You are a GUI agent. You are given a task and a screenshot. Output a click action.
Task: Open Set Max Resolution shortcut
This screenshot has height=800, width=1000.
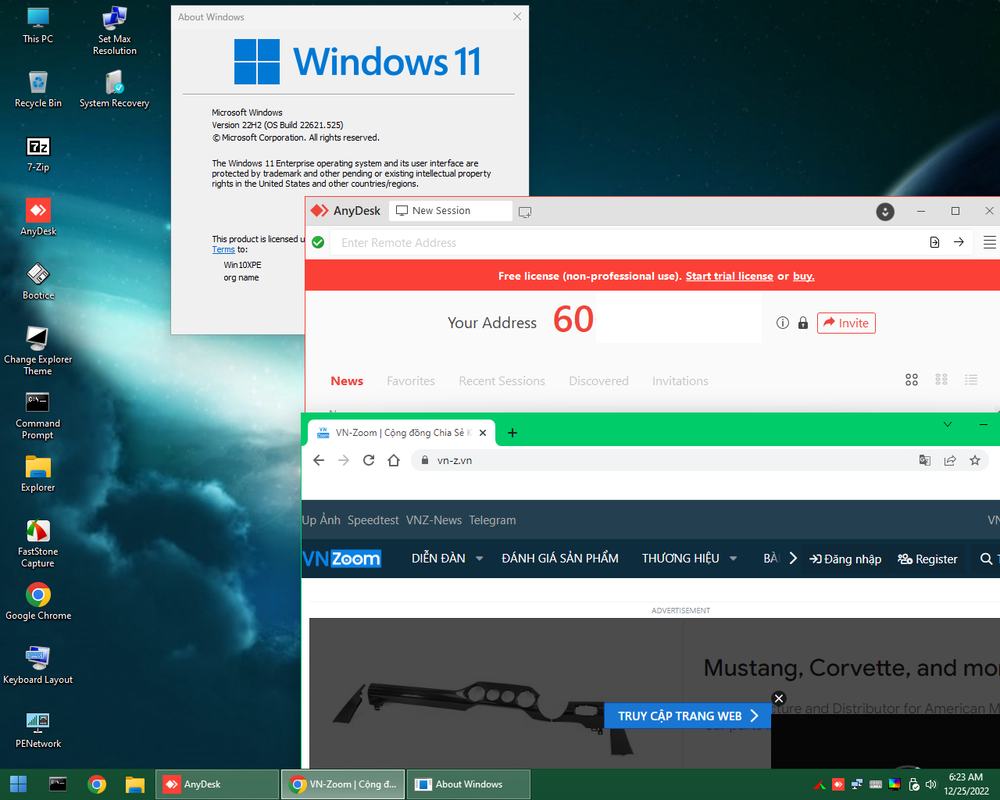click(x=114, y=31)
